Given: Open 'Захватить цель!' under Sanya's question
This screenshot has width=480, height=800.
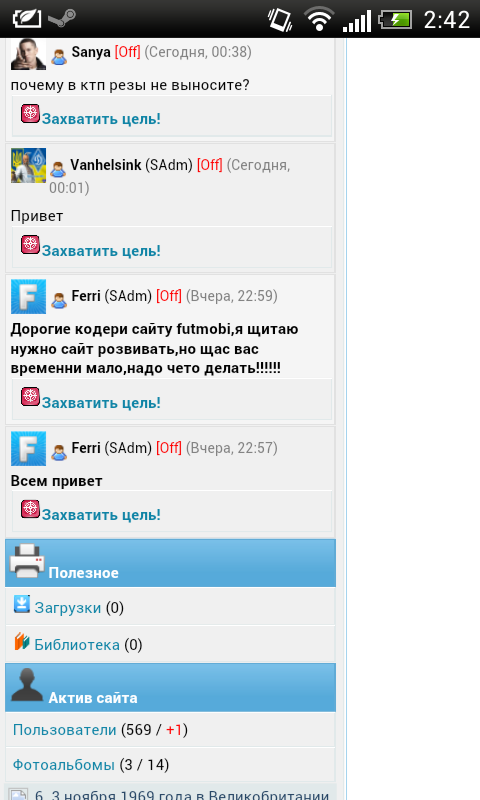Looking at the screenshot, I should pyautogui.click(x=101, y=119).
